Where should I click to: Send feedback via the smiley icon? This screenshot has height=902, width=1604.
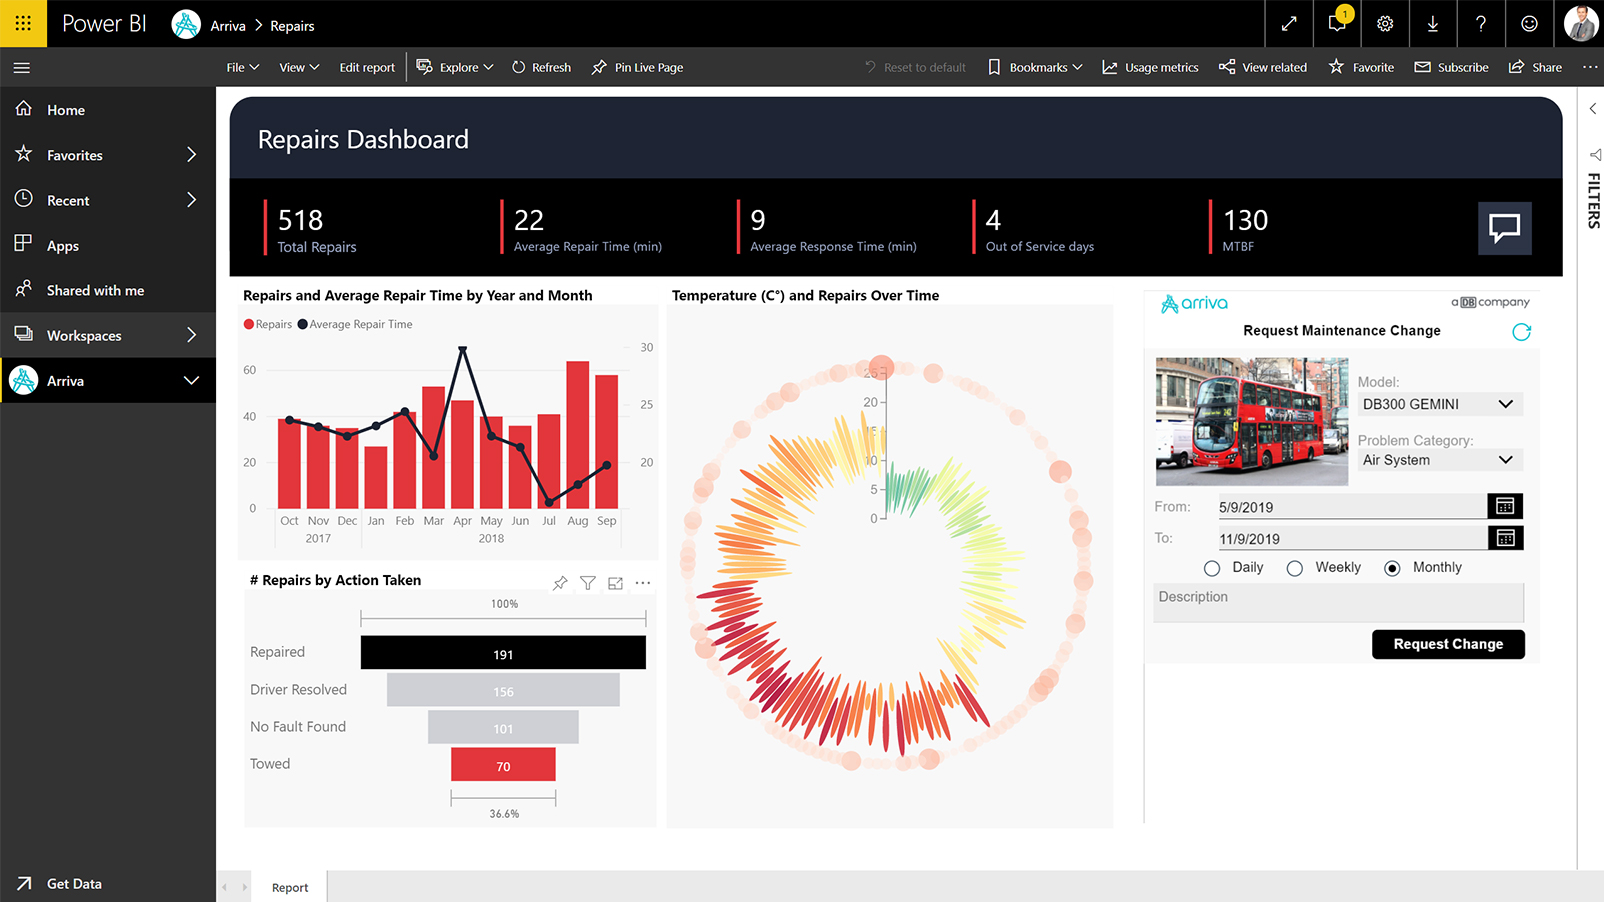pyautogui.click(x=1529, y=23)
